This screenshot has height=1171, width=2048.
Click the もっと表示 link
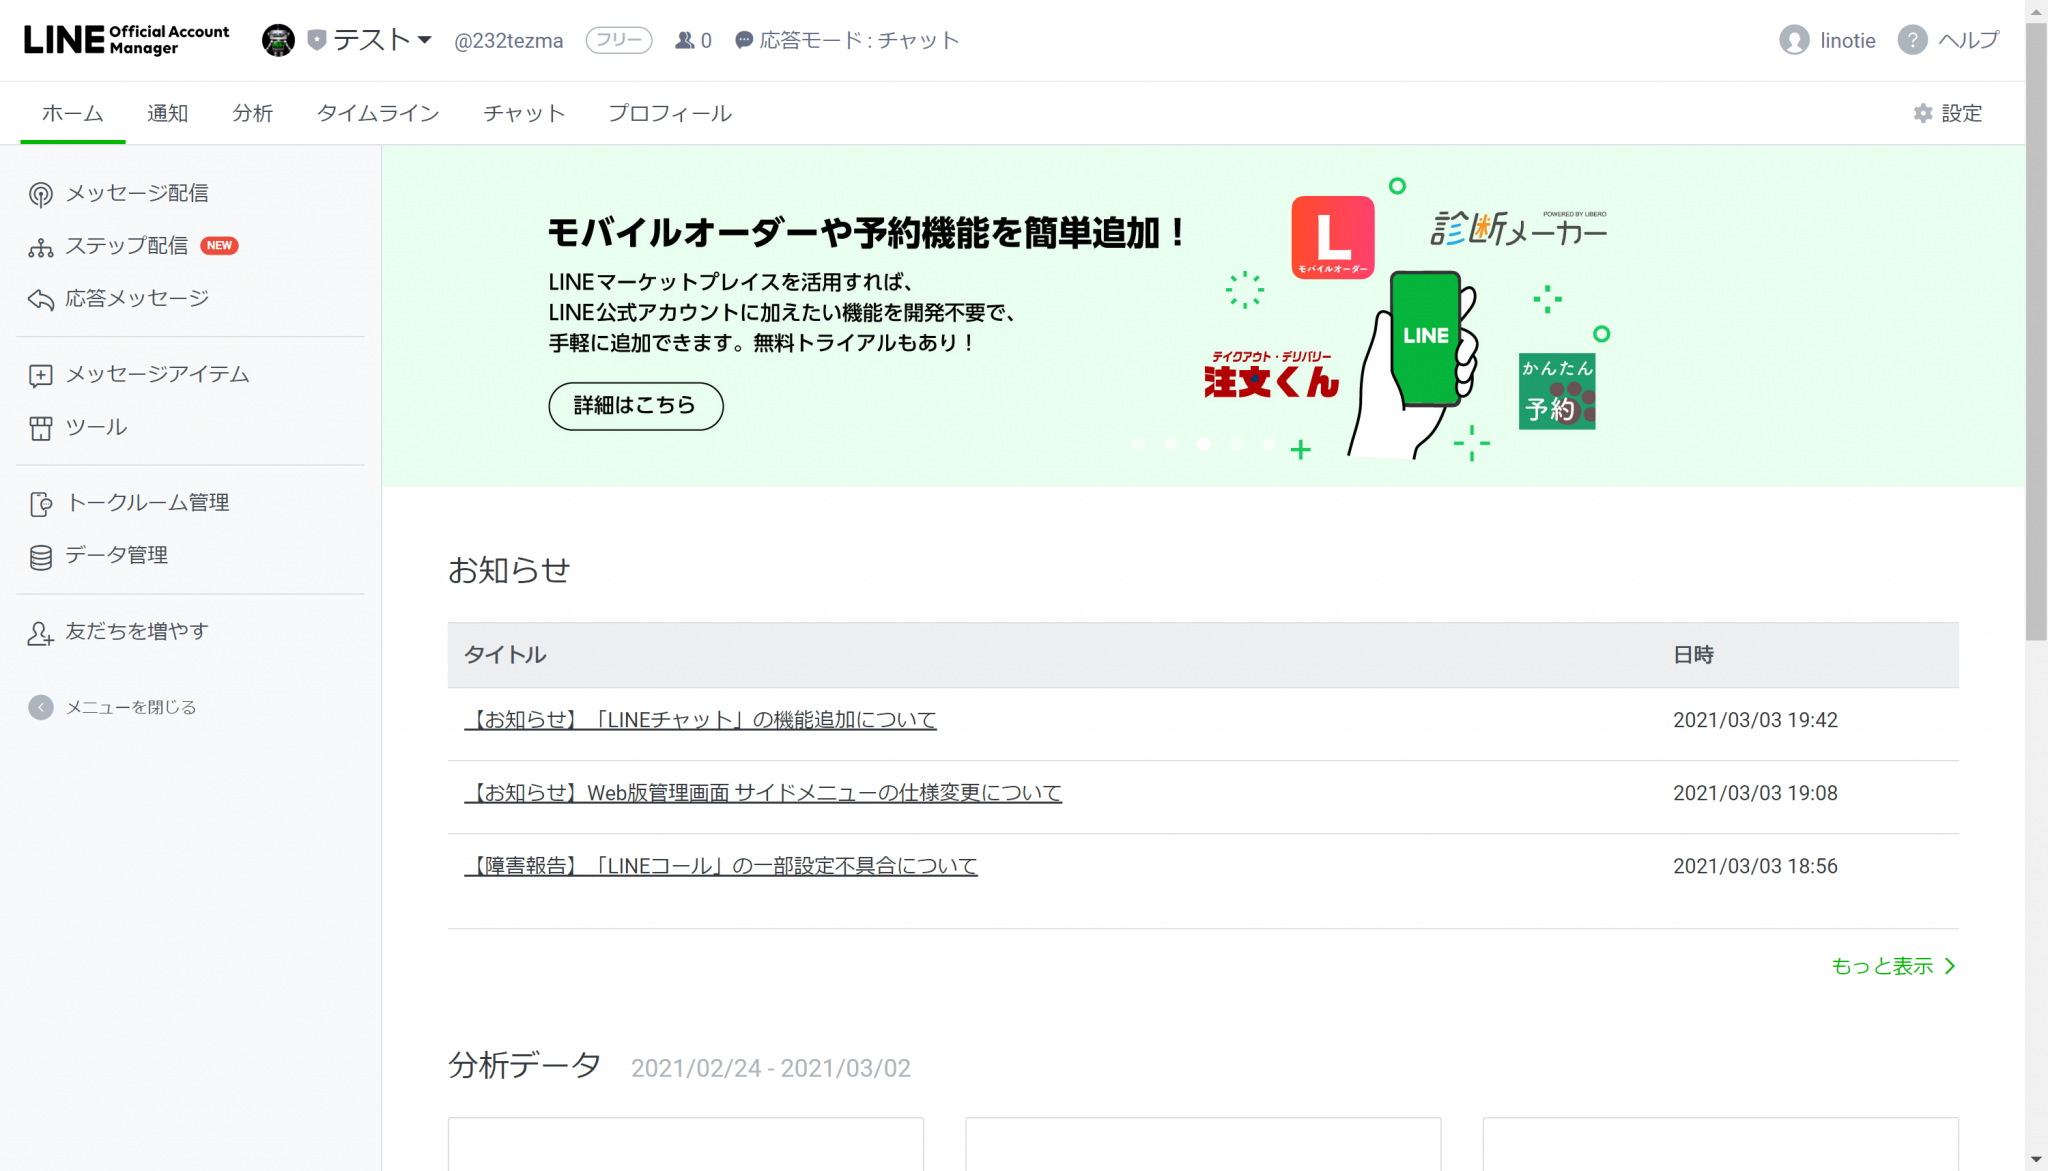point(1882,966)
